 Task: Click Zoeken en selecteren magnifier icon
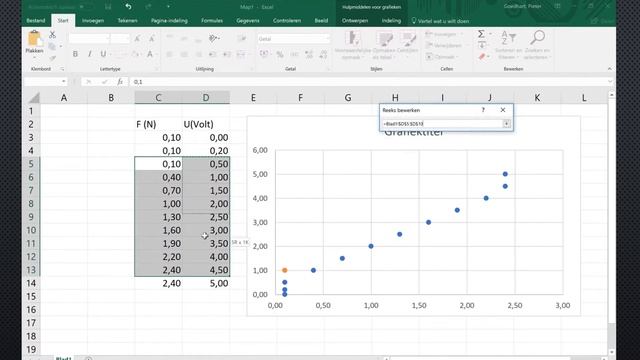pos(537,38)
